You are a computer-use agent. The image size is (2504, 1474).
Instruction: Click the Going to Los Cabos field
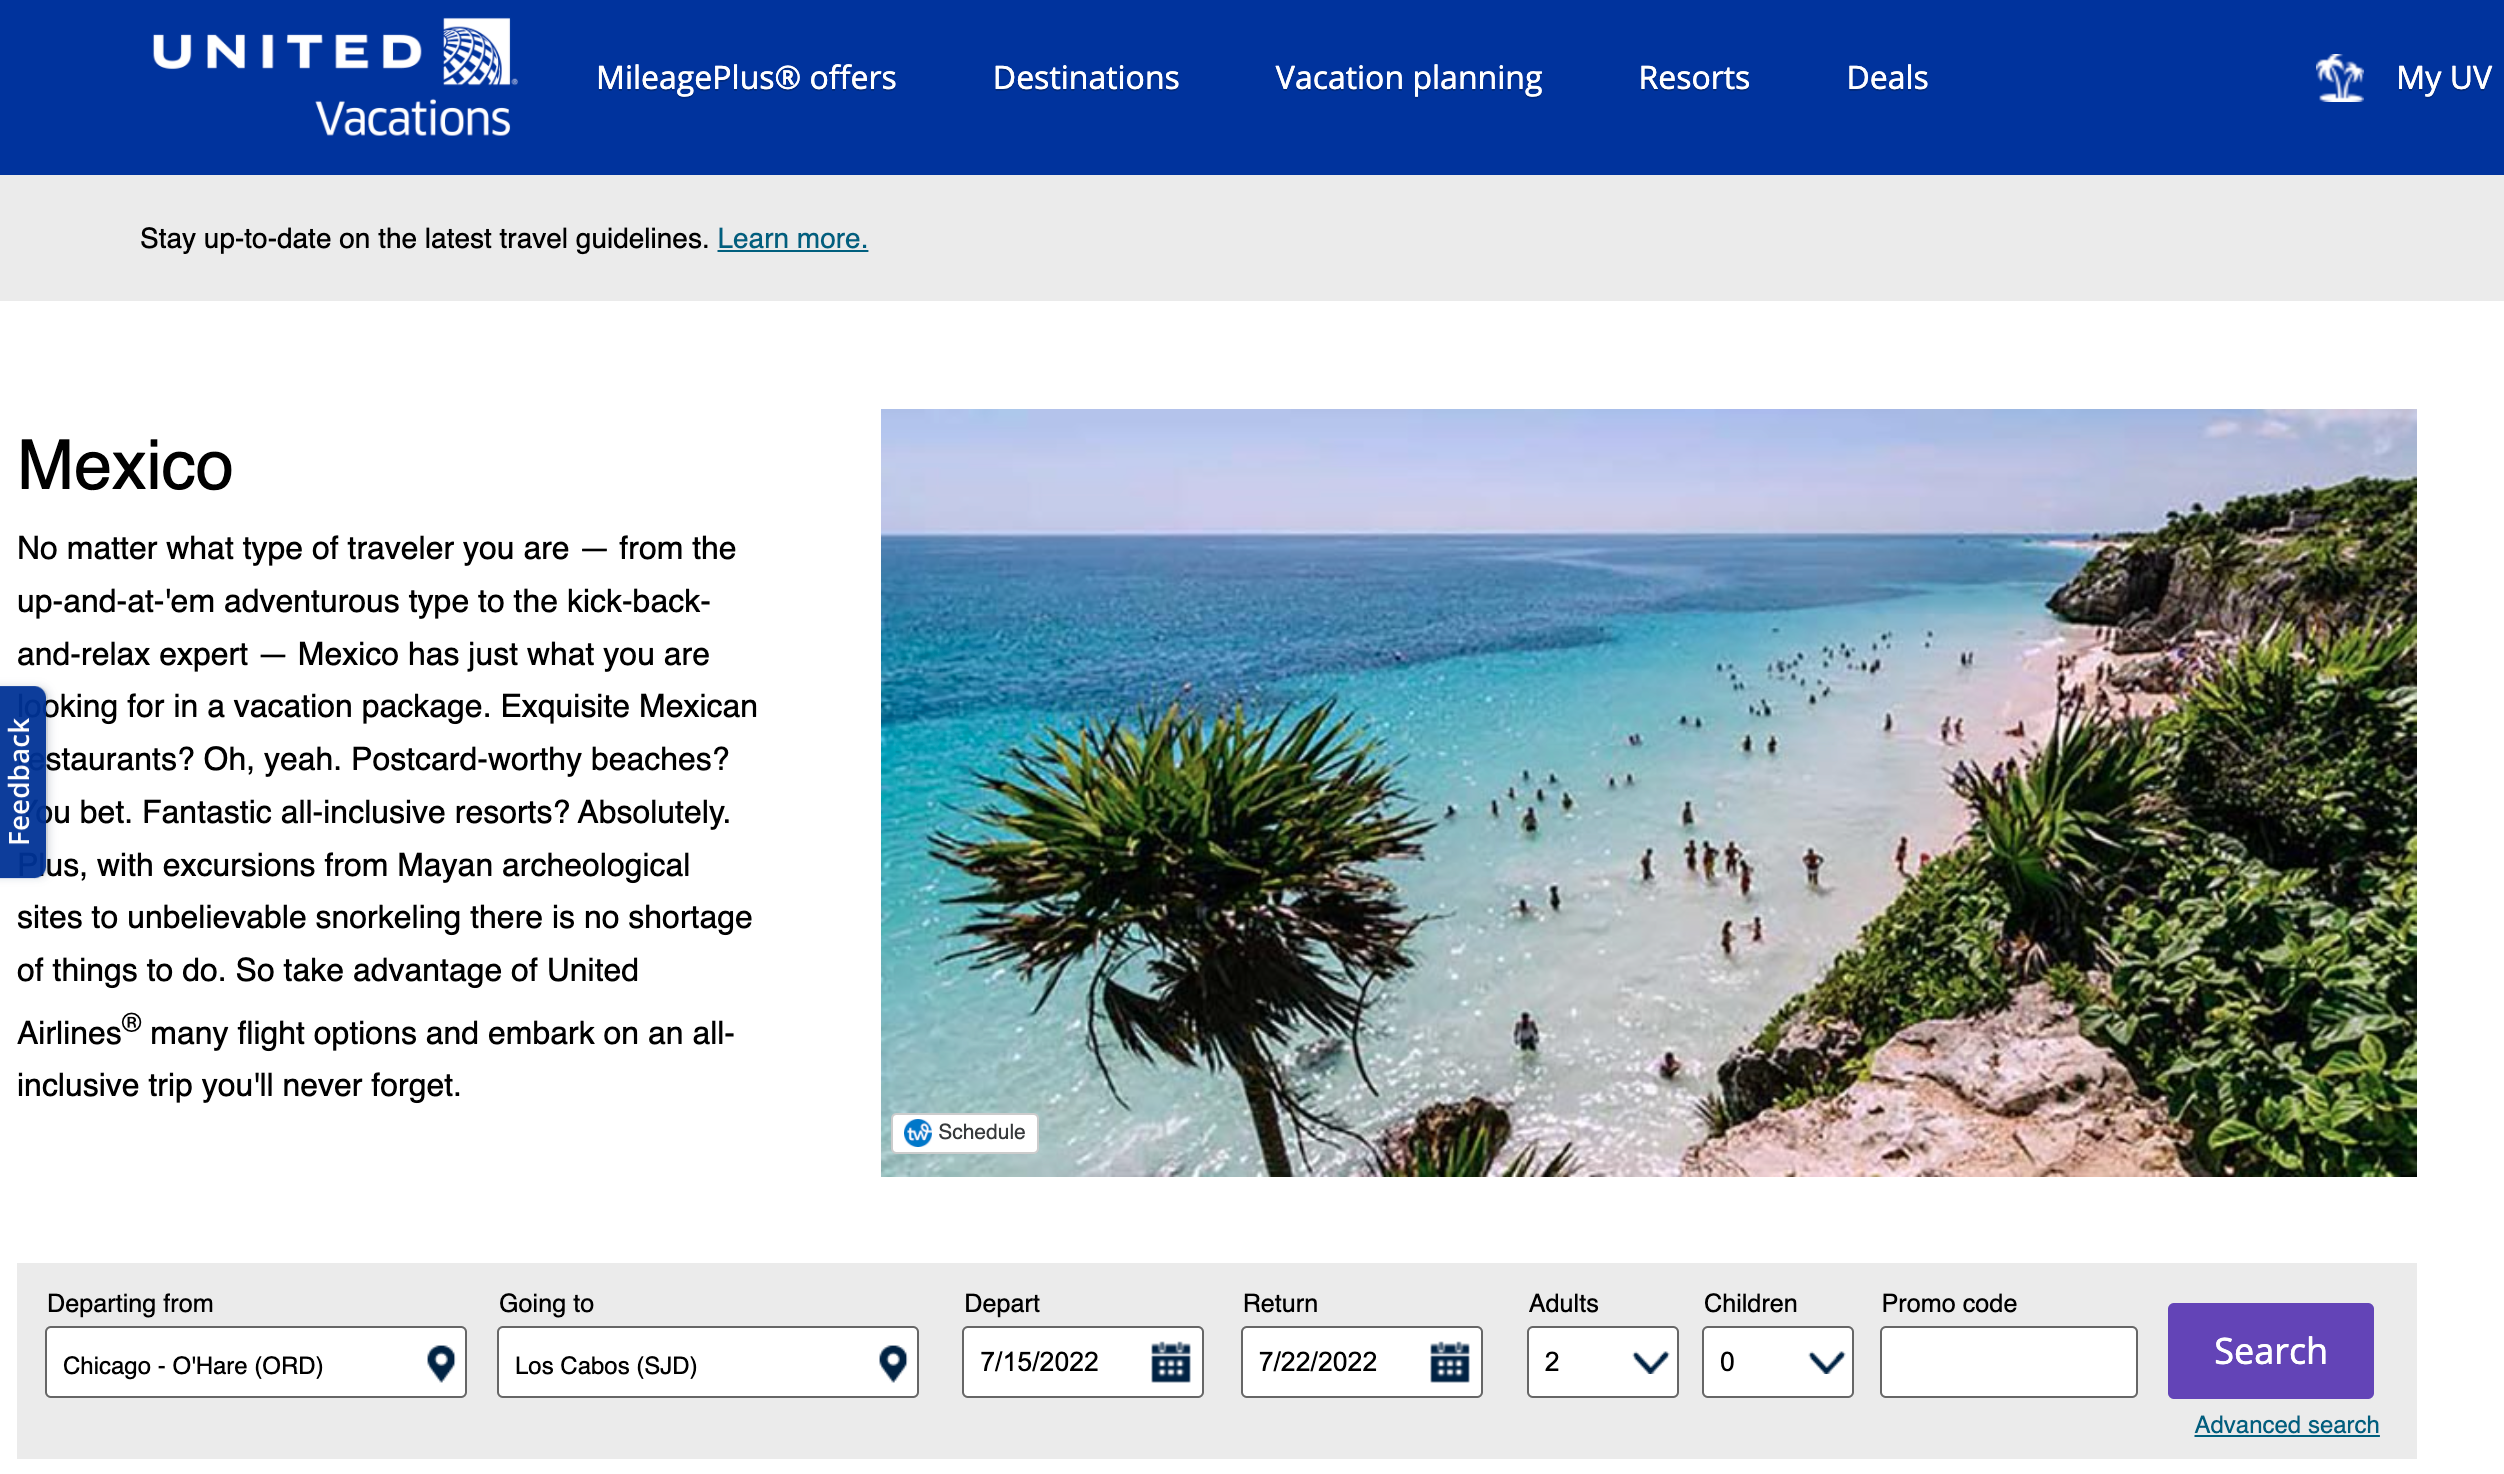(708, 1362)
